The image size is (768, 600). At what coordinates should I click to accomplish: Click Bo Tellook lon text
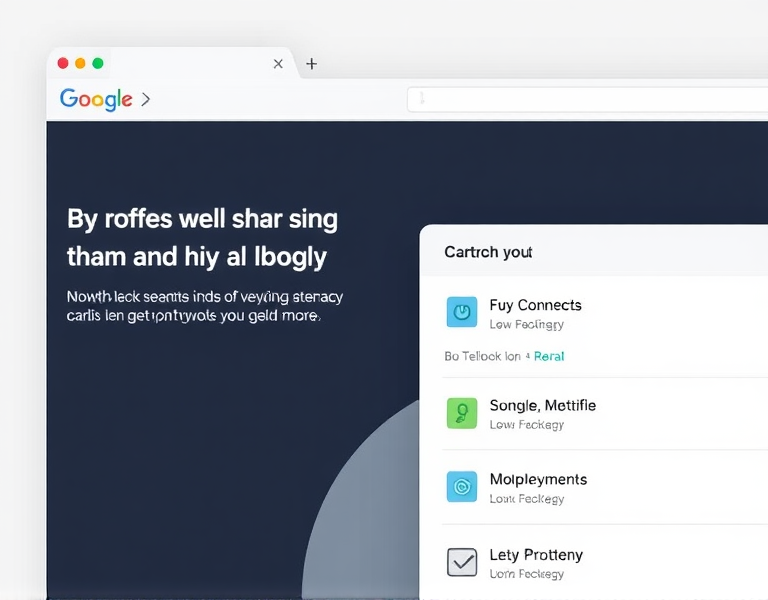(482, 357)
